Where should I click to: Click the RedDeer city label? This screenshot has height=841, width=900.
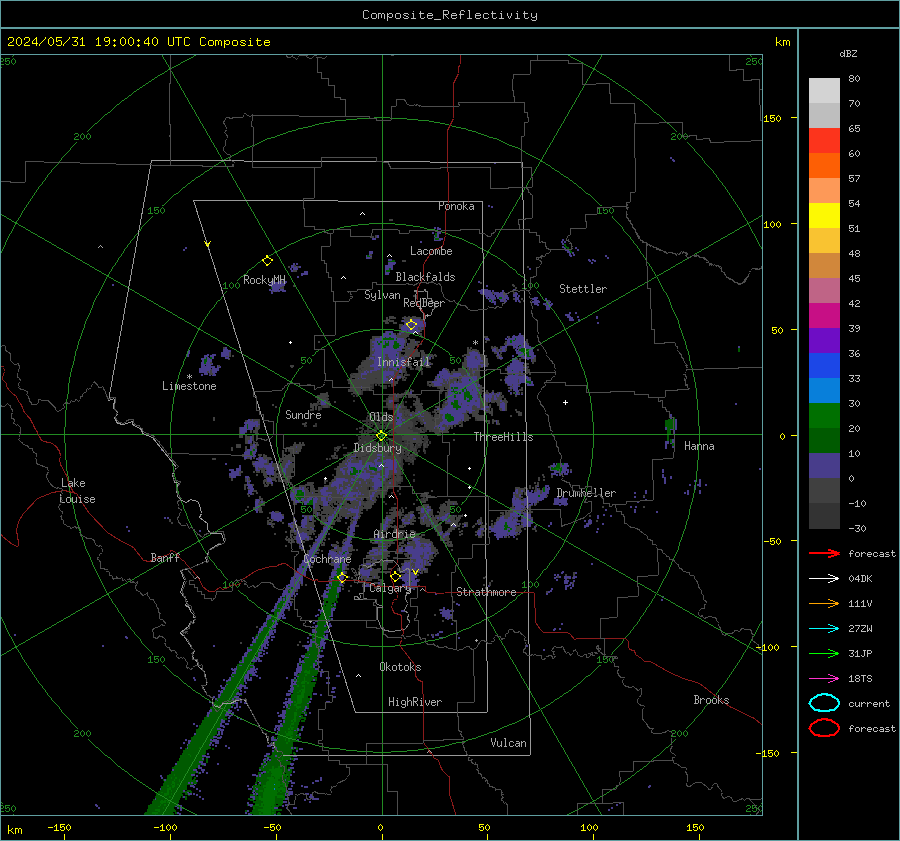tap(424, 303)
